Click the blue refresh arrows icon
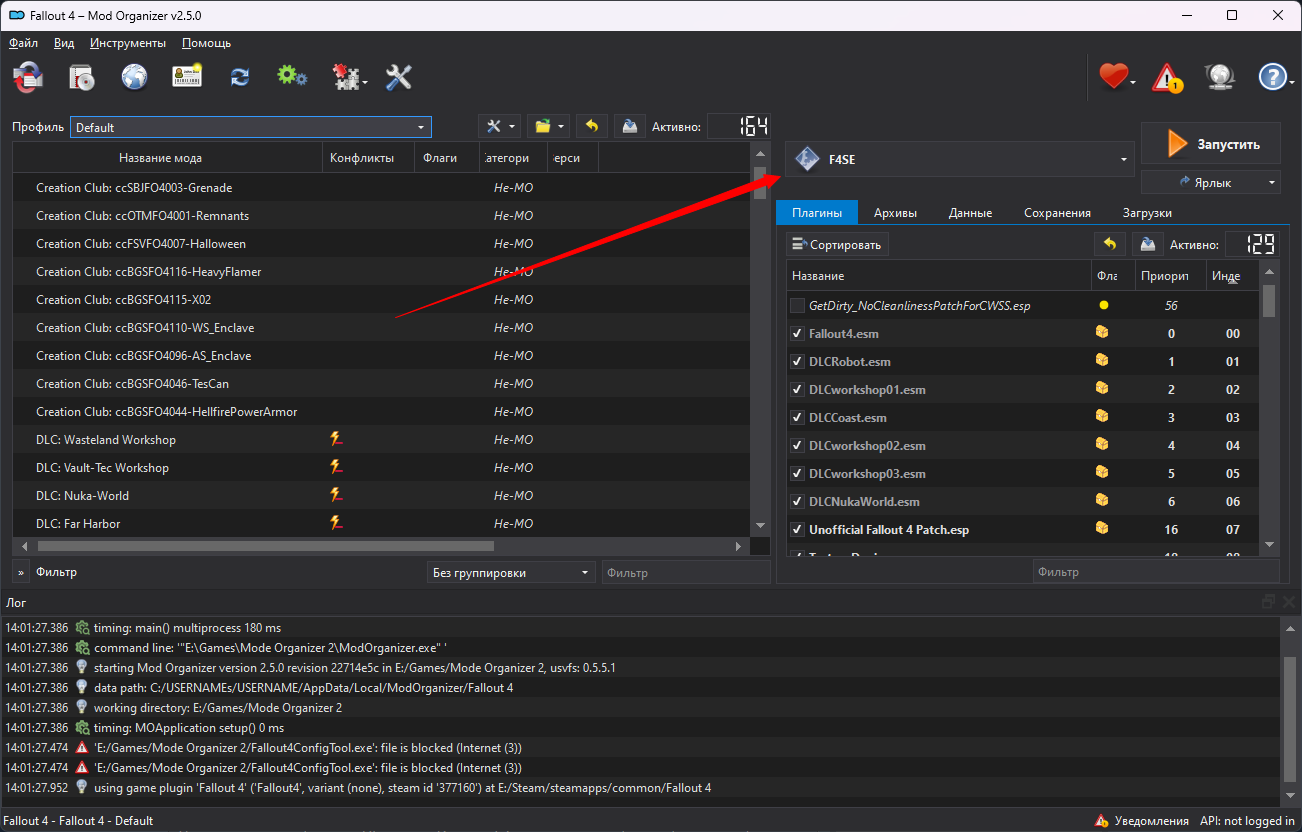 [240, 77]
